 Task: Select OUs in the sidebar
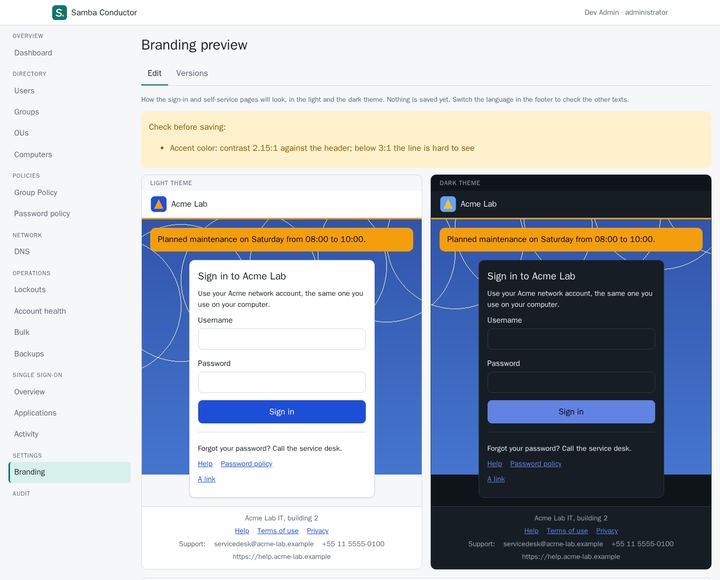tap(21, 133)
